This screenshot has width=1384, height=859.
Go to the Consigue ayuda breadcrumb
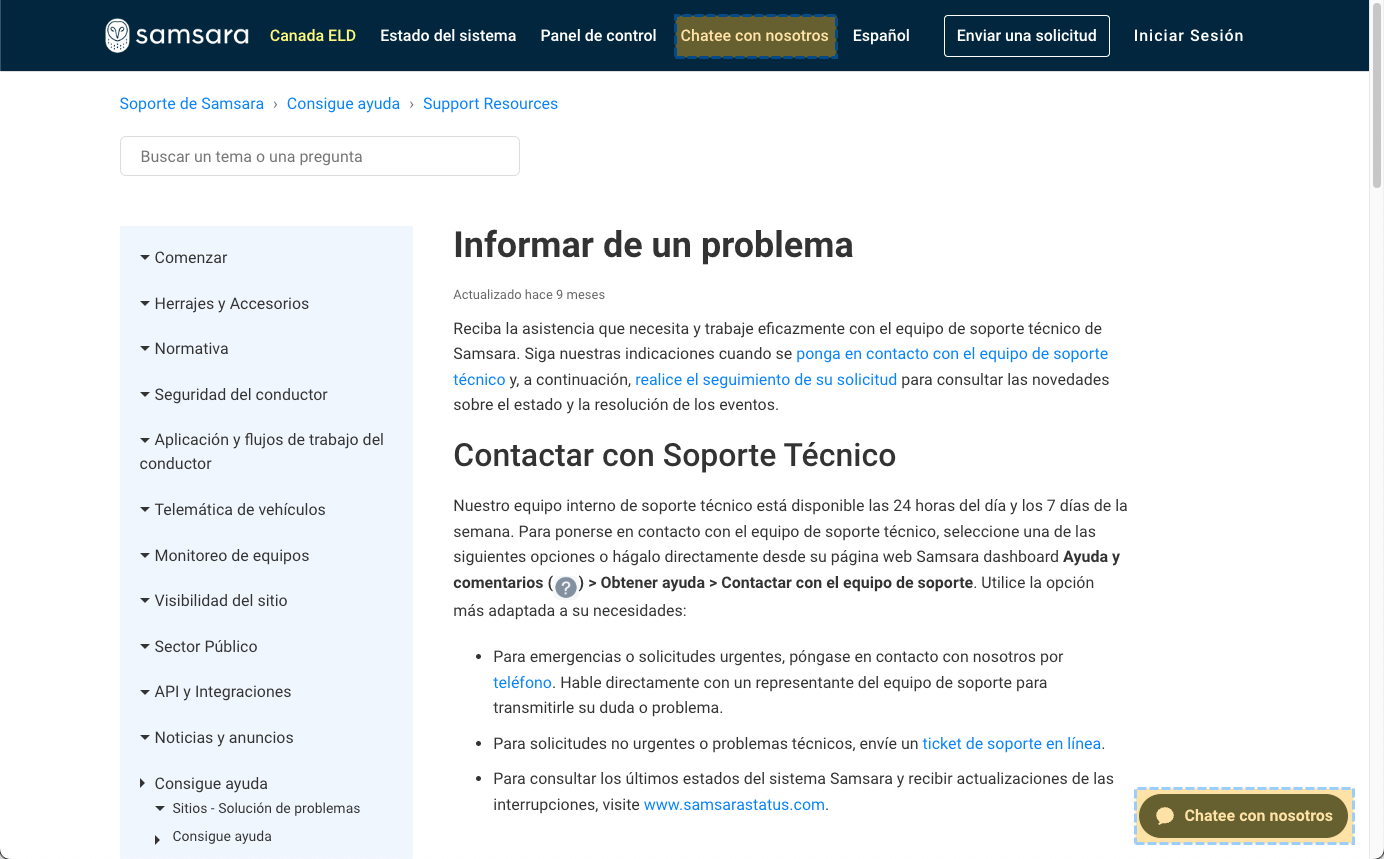pos(343,103)
